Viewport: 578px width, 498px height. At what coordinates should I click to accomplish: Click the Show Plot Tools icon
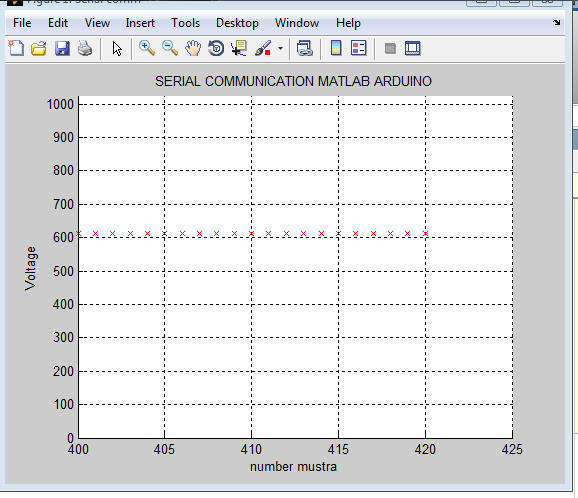[412, 48]
